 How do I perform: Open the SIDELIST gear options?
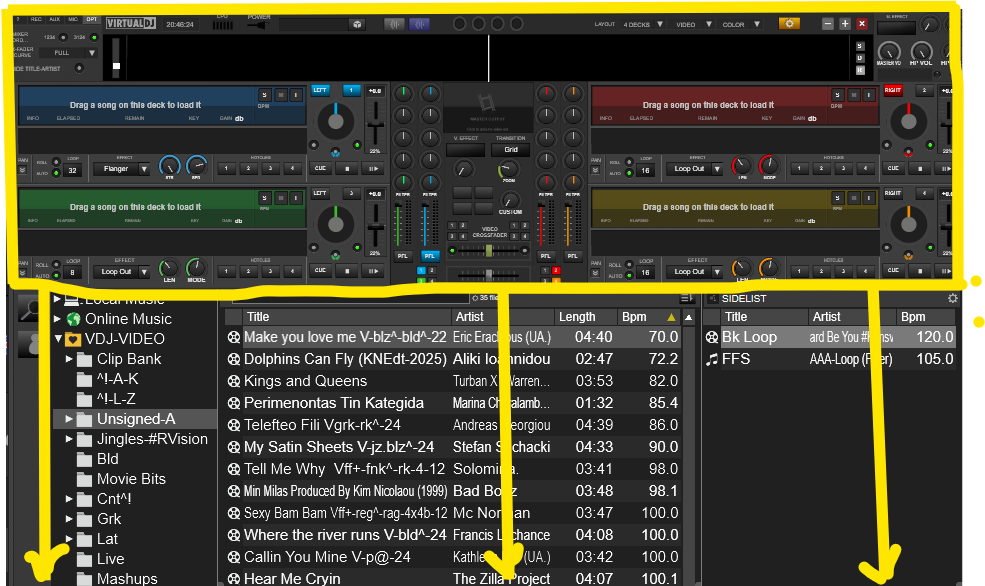point(952,298)
